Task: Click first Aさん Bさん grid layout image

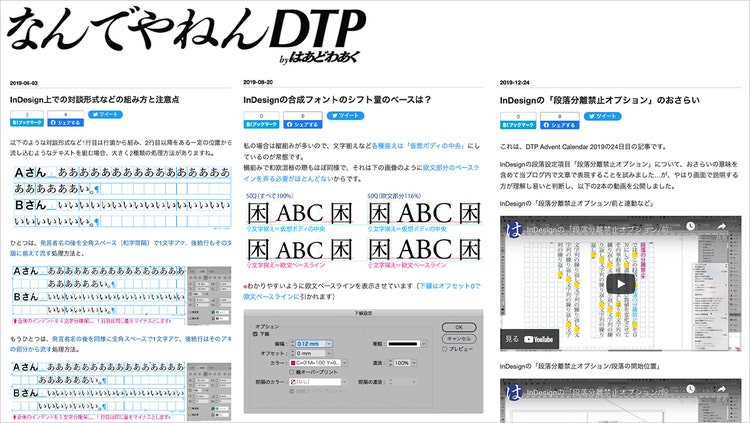Action: click(x=121, y=197)
